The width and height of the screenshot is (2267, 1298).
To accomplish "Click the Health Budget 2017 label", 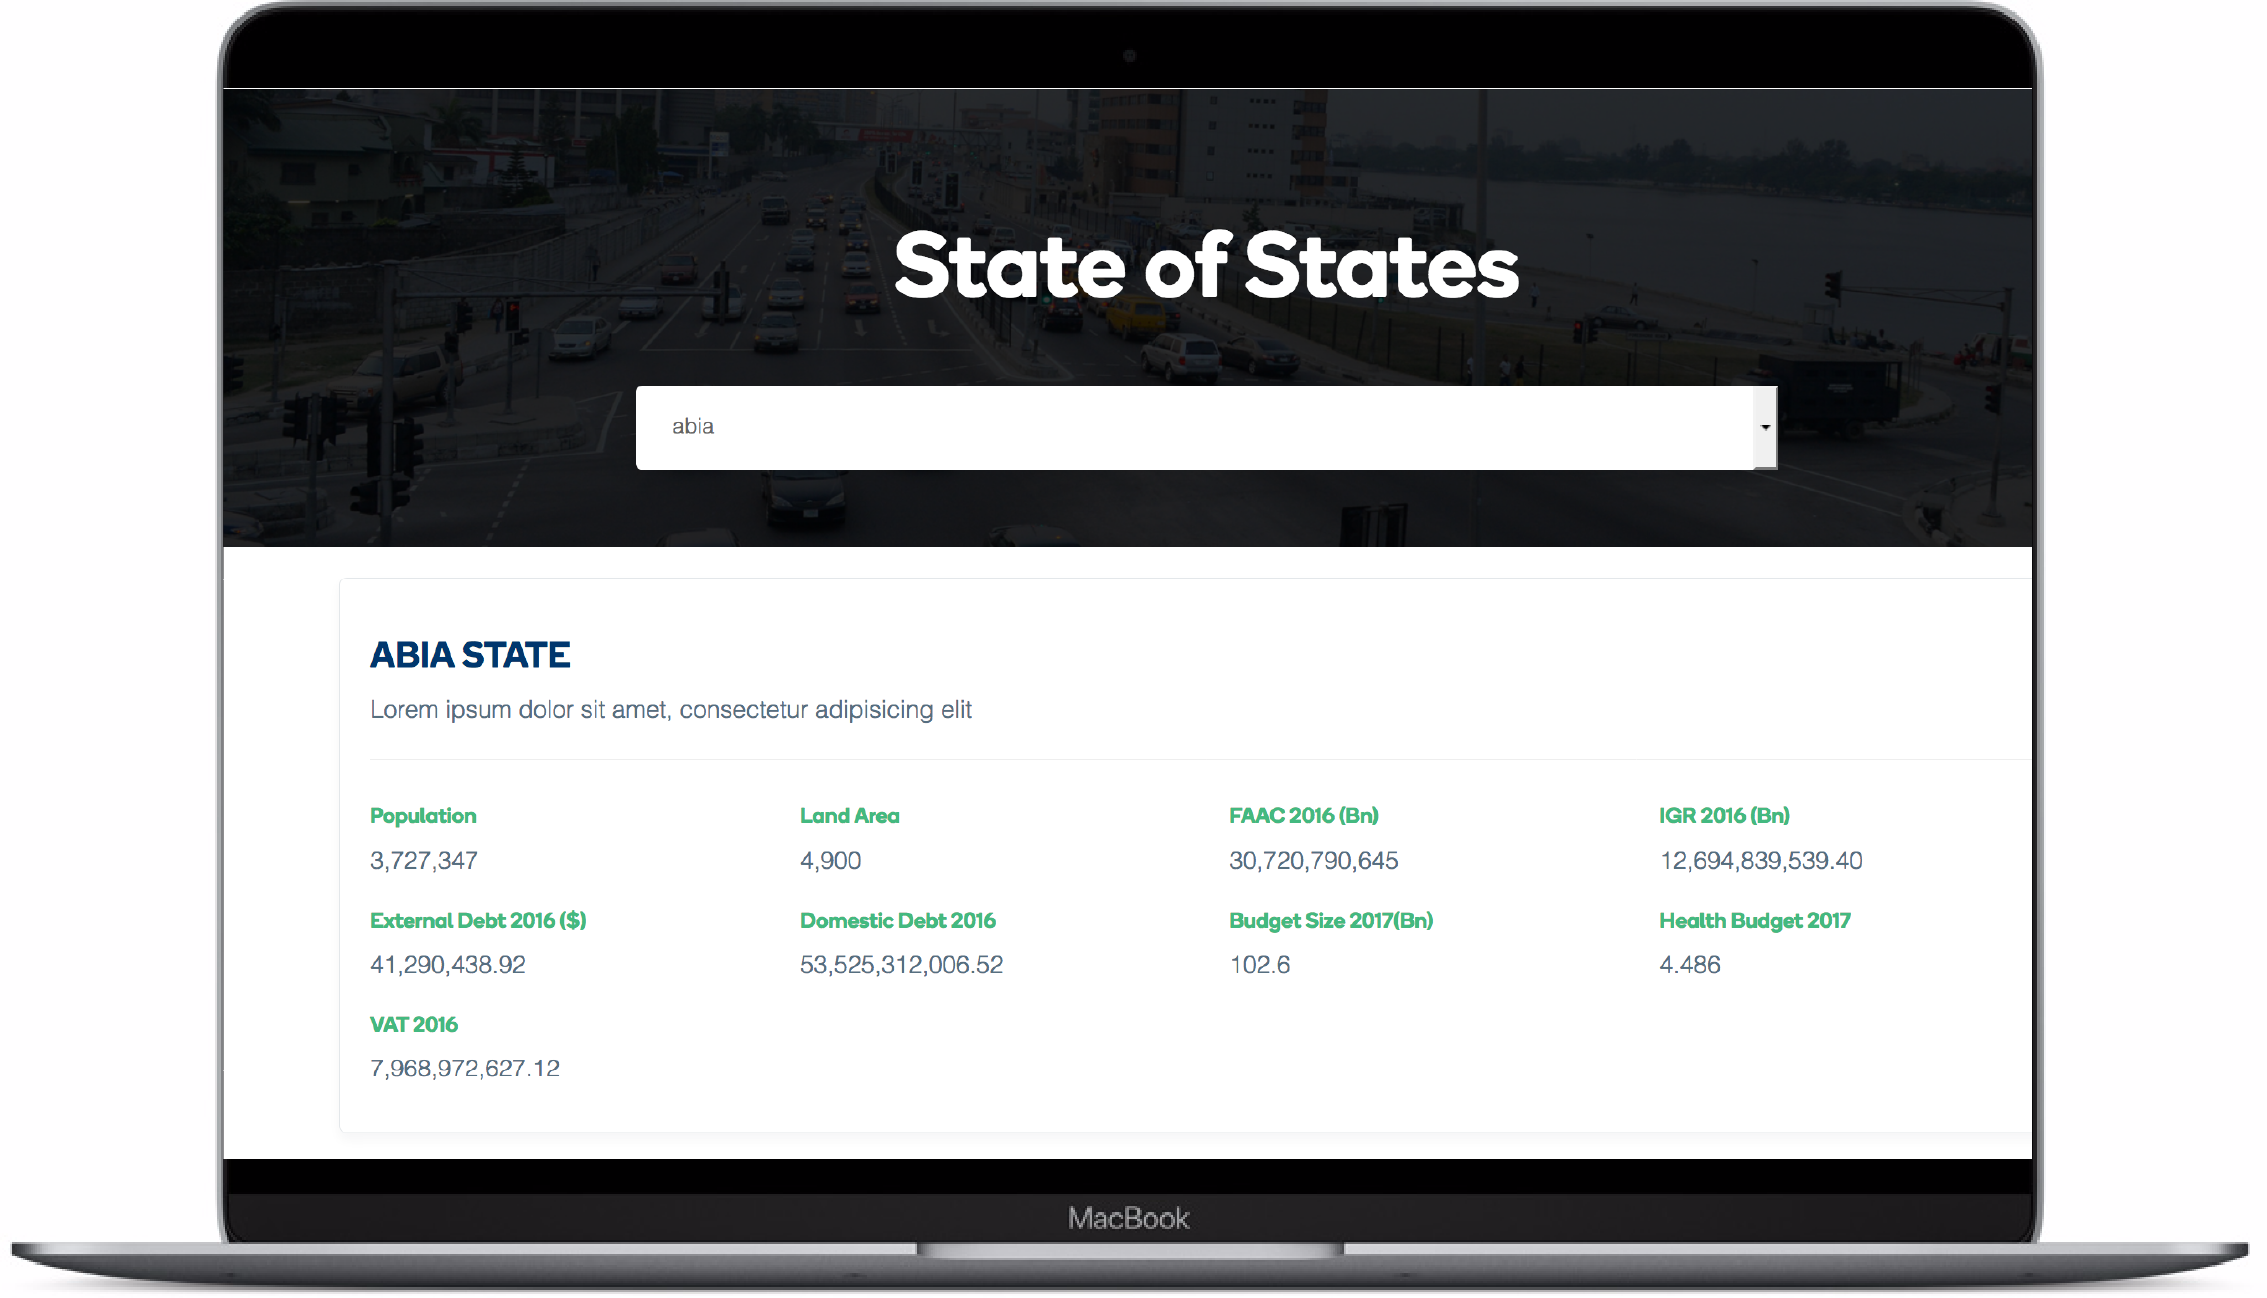I will (1755, 921).
